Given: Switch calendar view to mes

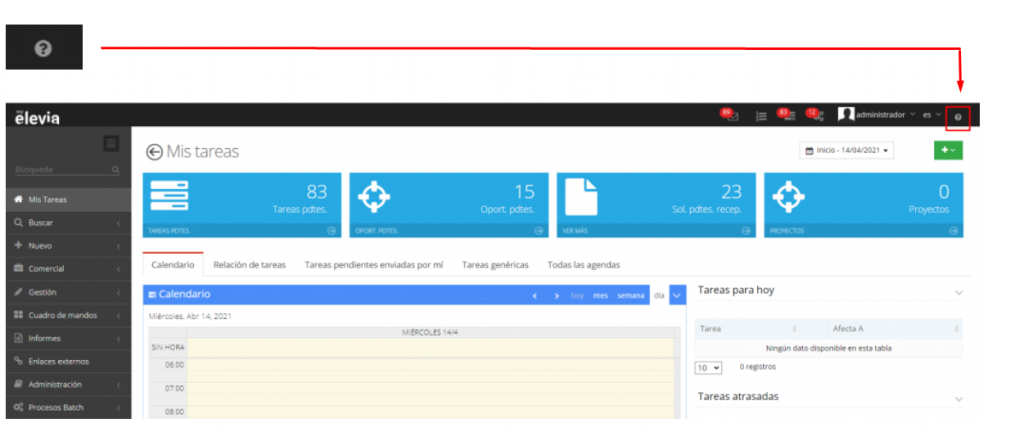Looking at the screenshot, I should click(600, 296).
